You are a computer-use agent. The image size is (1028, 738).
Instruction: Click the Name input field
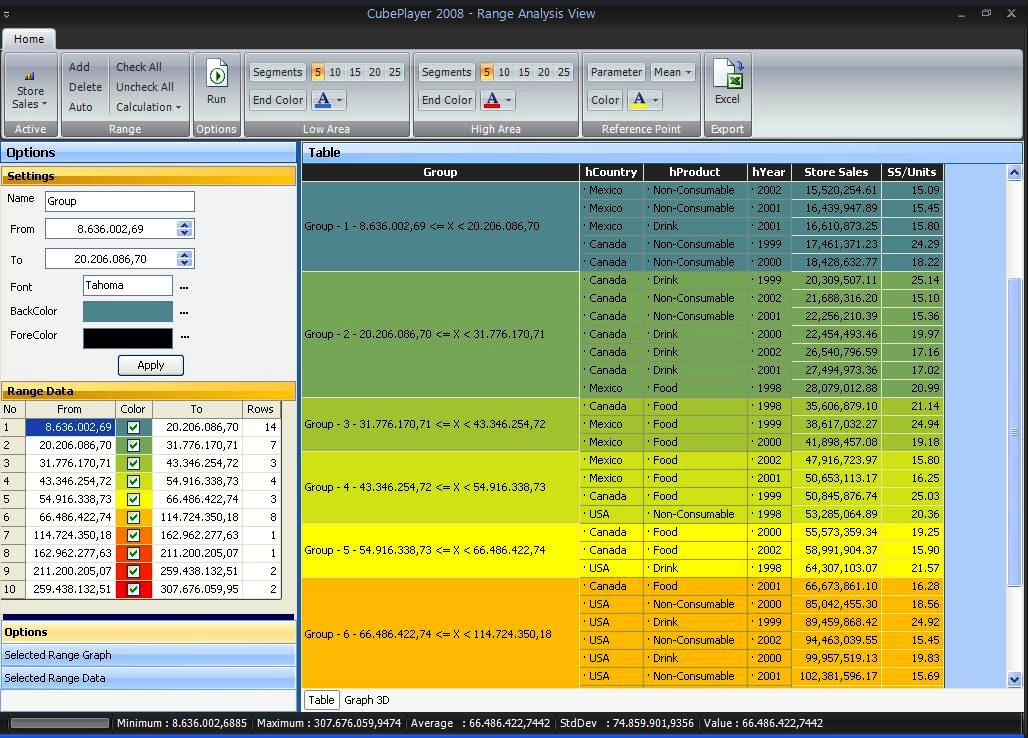tap(120, 201)
